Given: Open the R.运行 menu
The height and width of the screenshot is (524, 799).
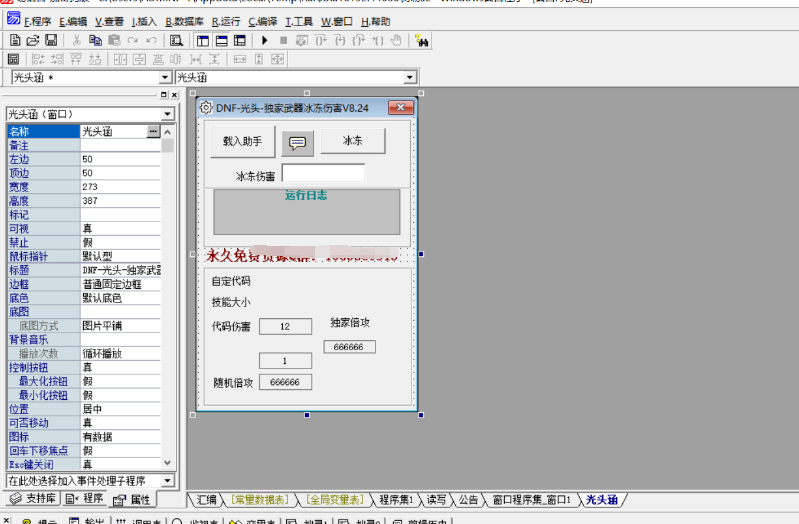Looking at the screenshot, I should pyautogui.click(x=227, y=21).
